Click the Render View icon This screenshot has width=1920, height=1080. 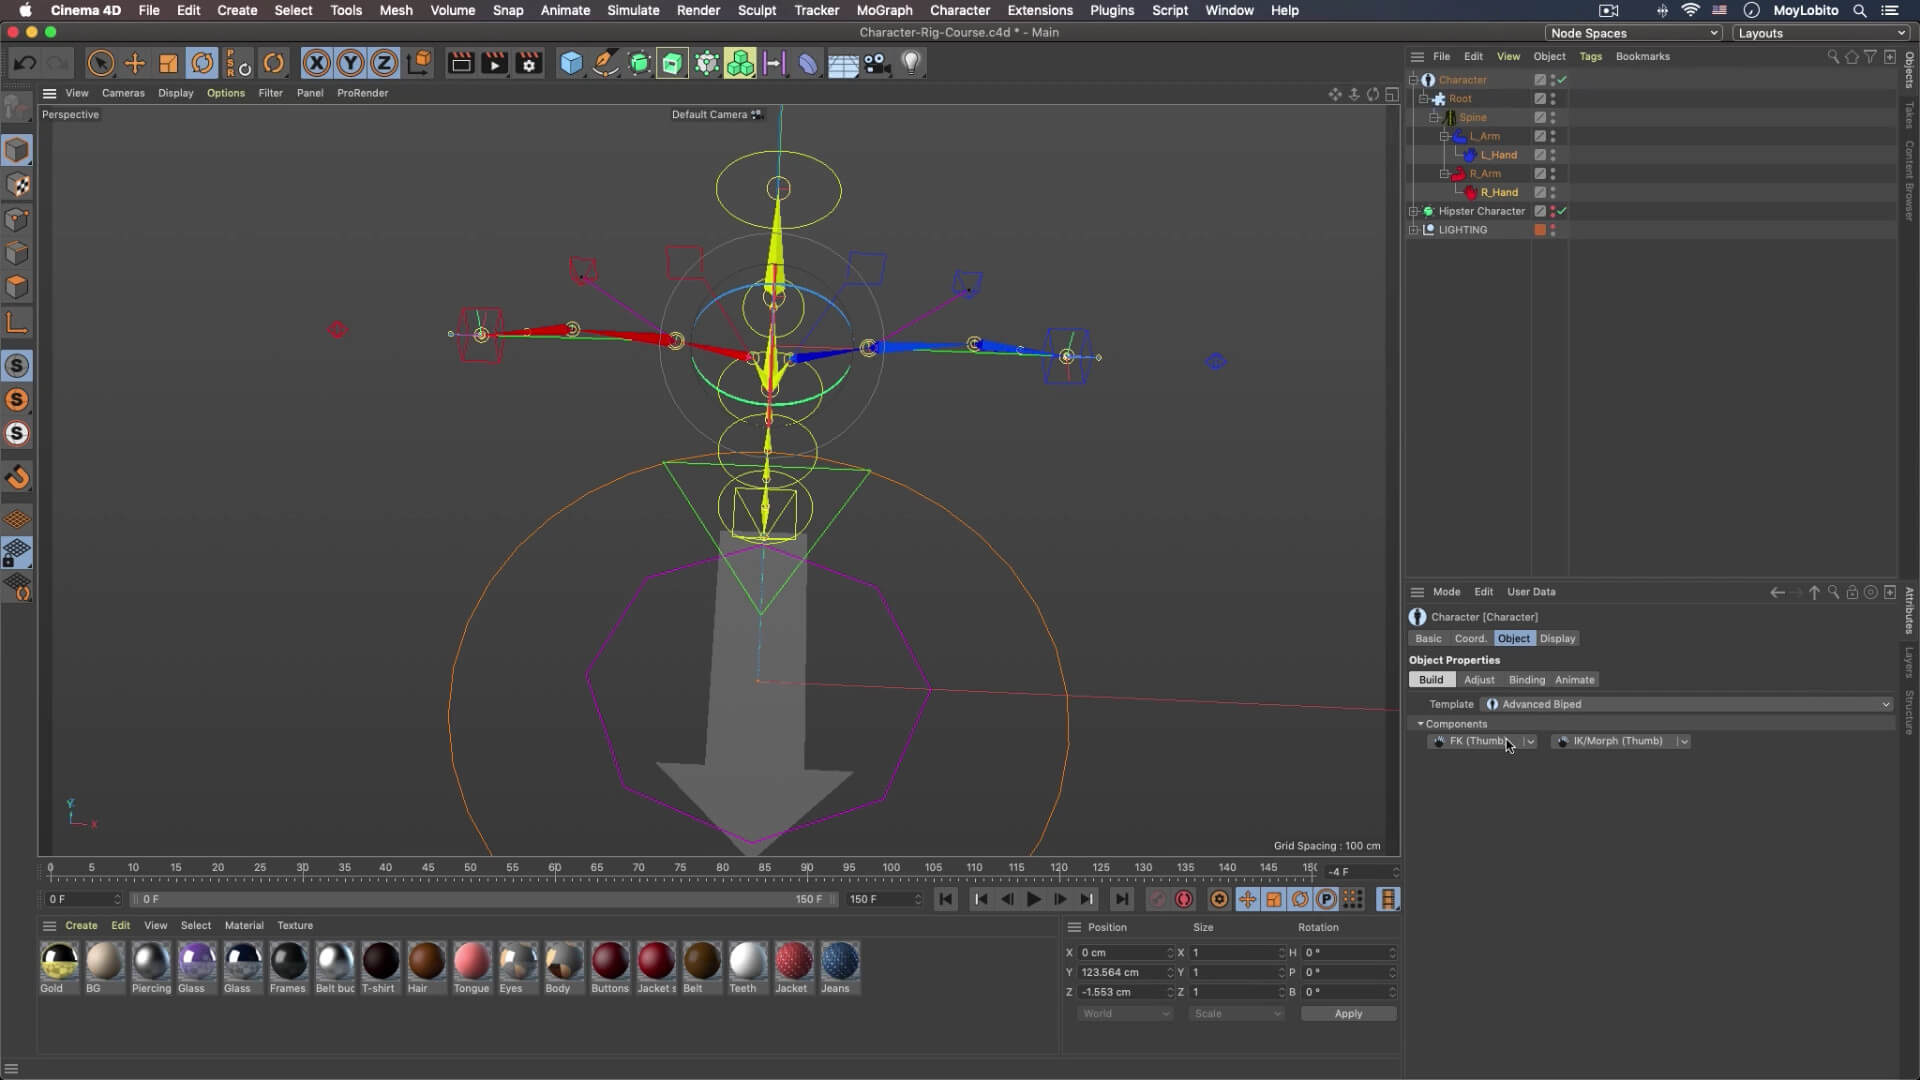coord(460,63)
